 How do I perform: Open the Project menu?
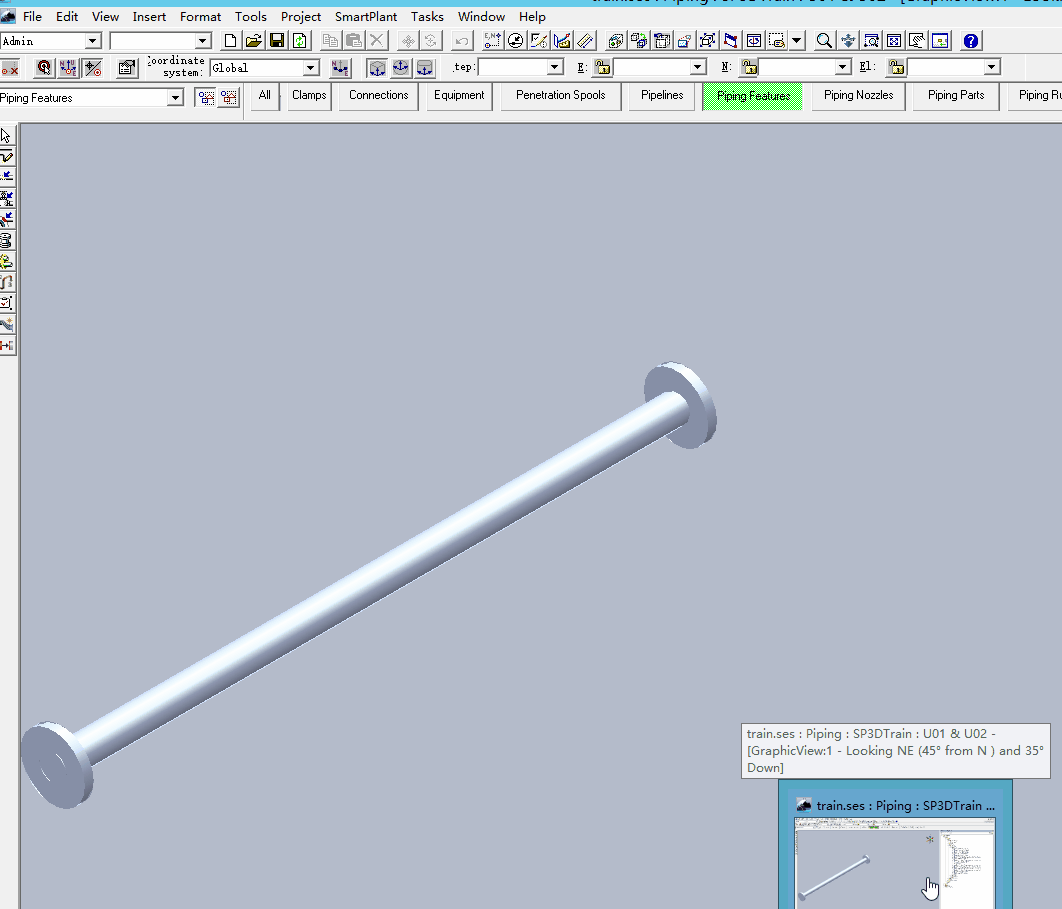click(301, 16)
